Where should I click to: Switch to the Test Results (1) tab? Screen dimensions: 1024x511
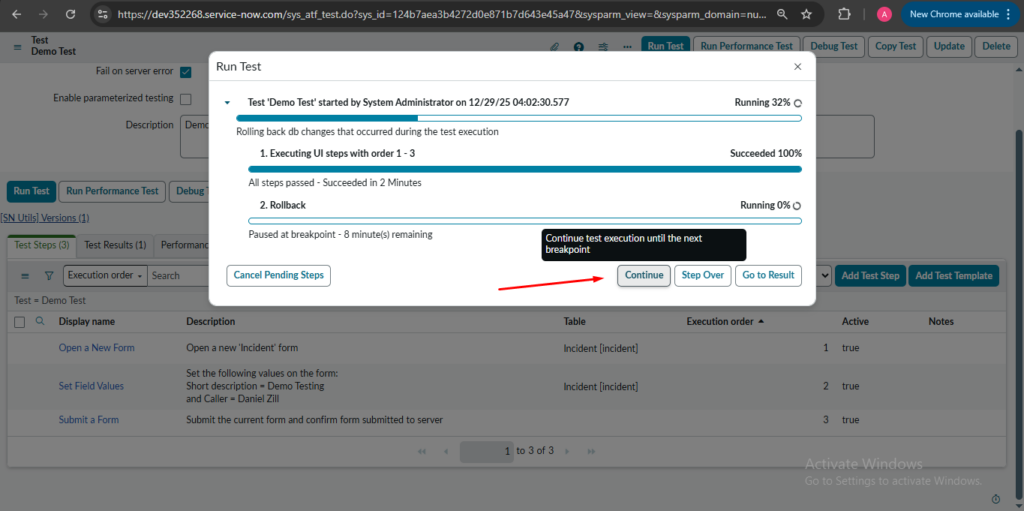[x=115, y=245]
